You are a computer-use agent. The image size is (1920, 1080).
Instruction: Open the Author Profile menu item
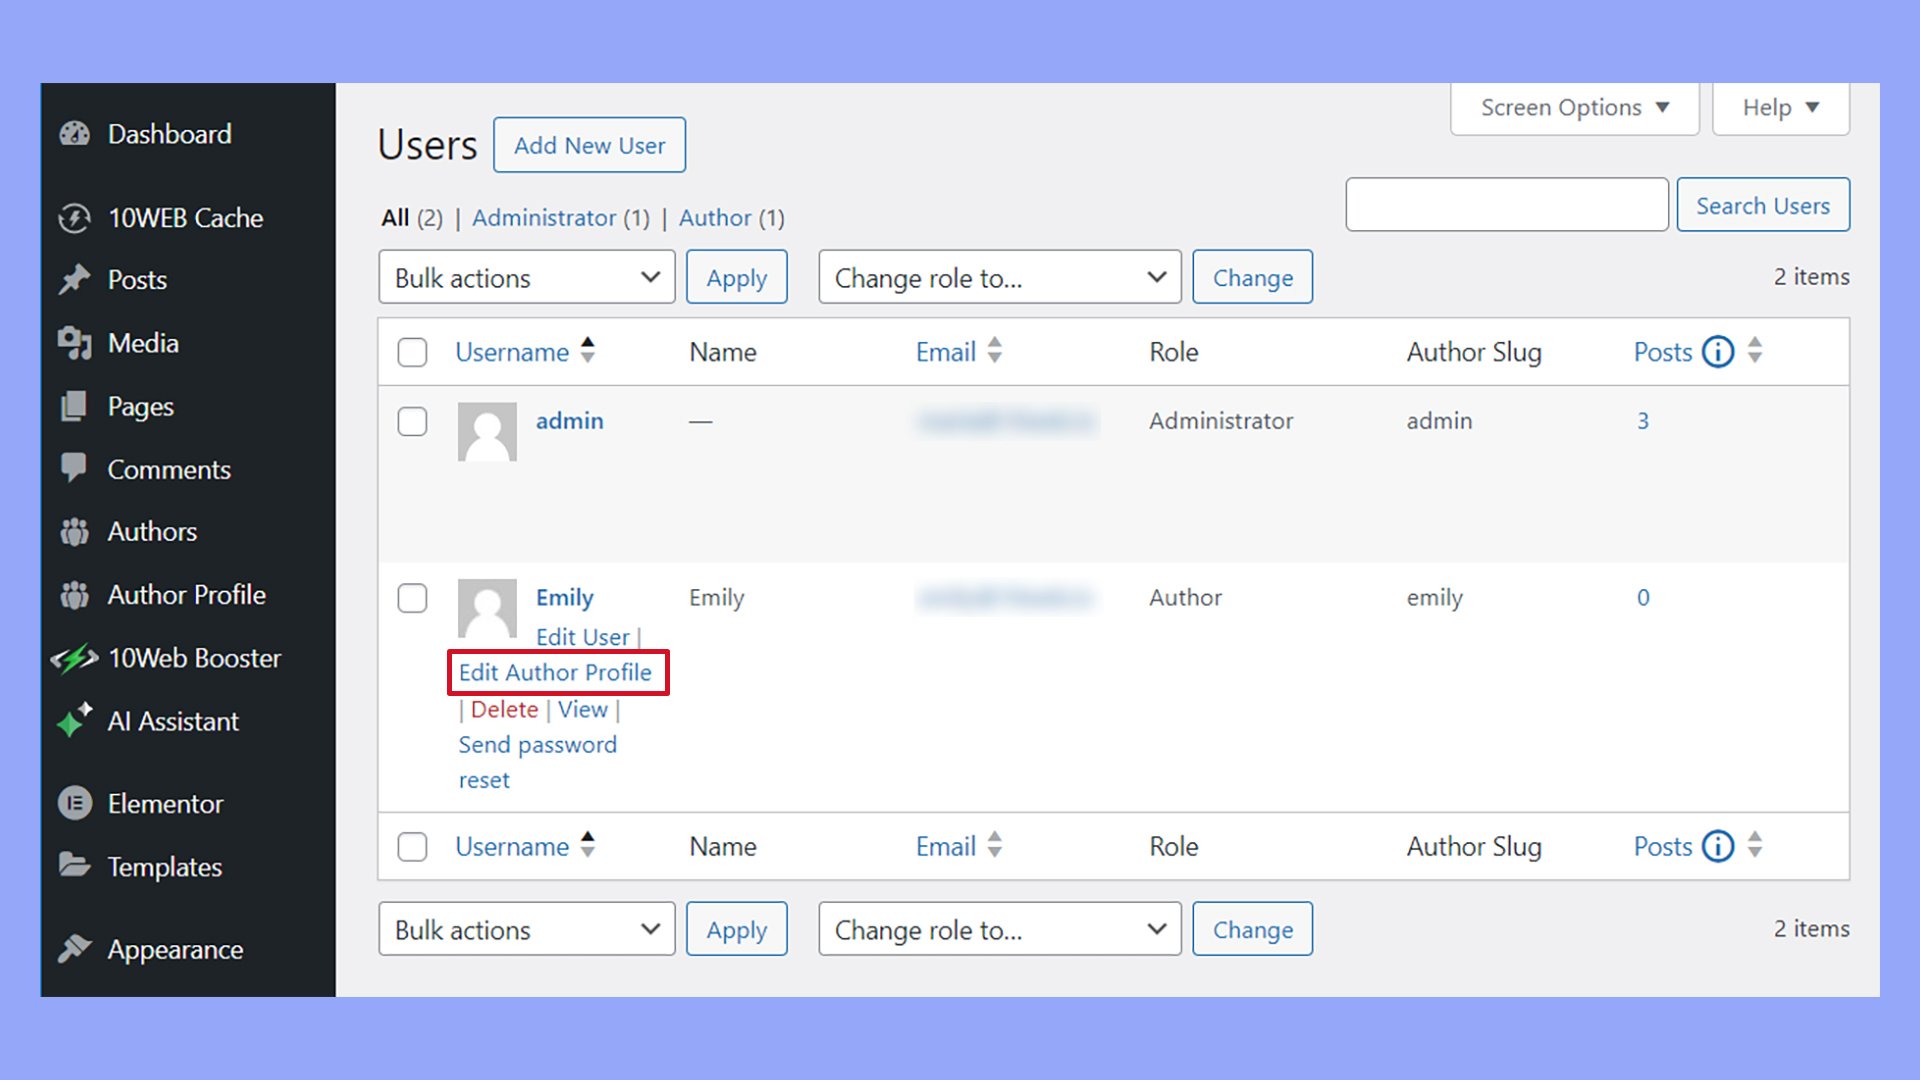tap(186, 595)
